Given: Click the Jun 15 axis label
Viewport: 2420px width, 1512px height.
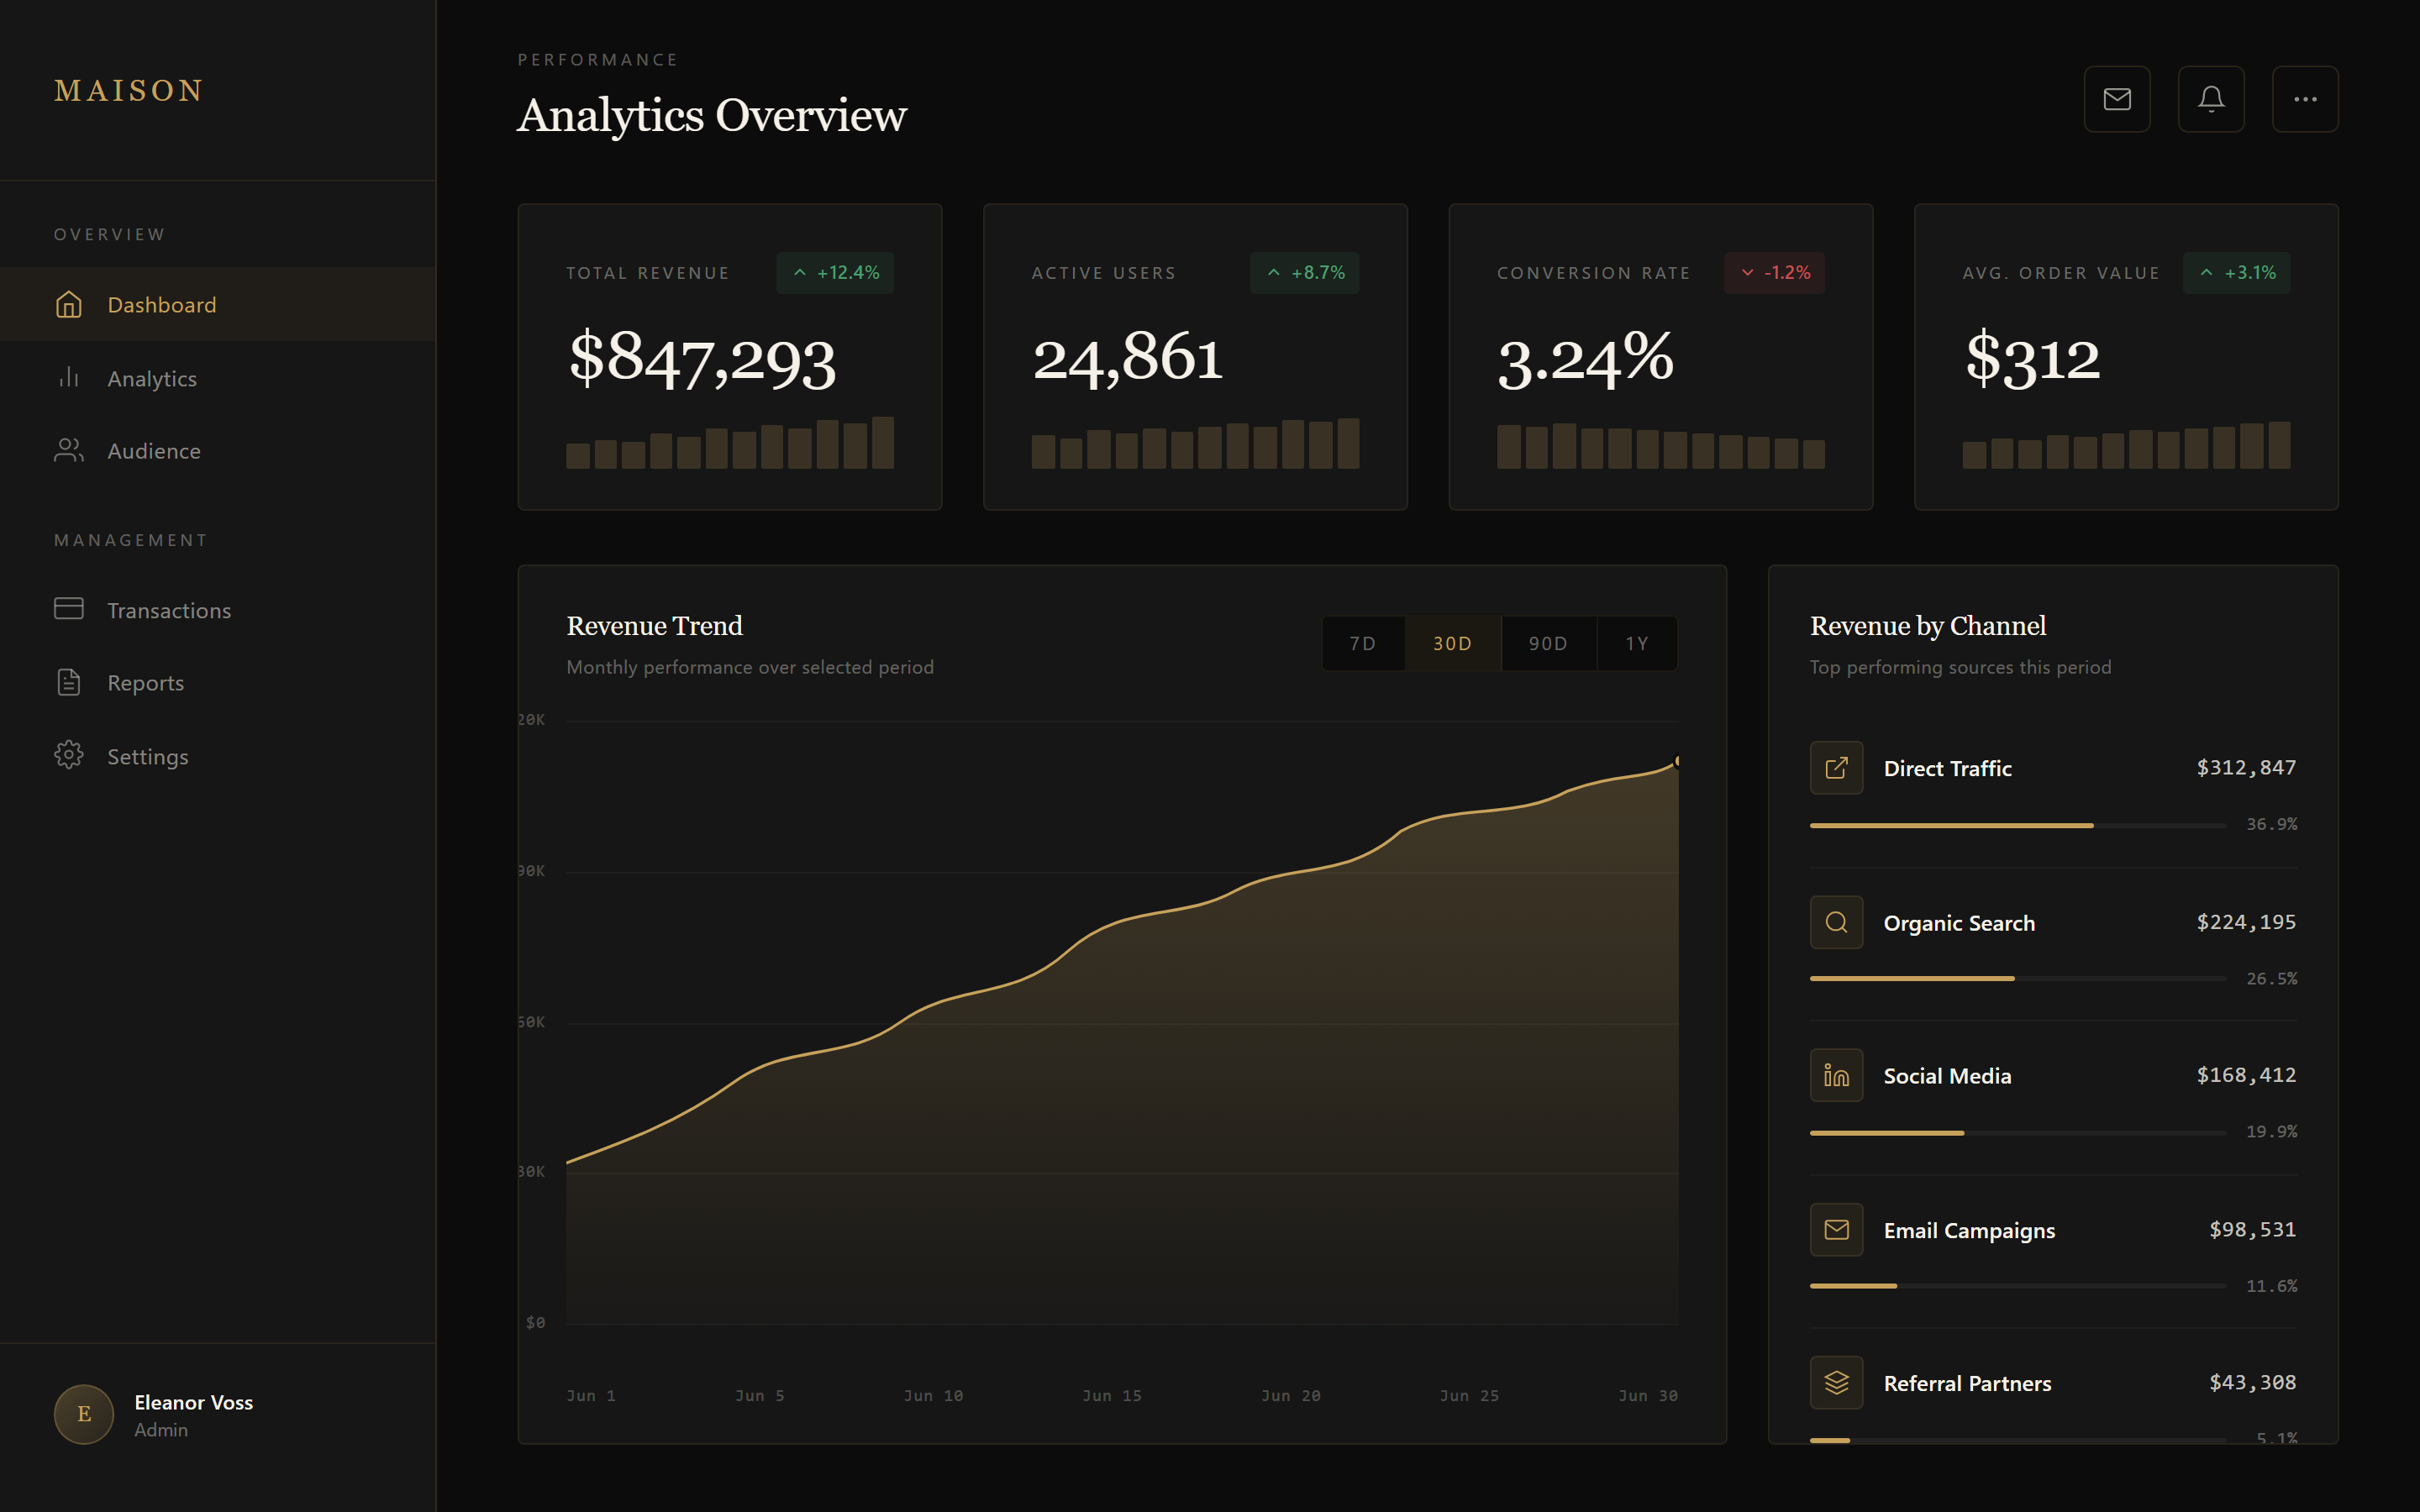Looking at the screenshot, I should pos(1112,1395).
